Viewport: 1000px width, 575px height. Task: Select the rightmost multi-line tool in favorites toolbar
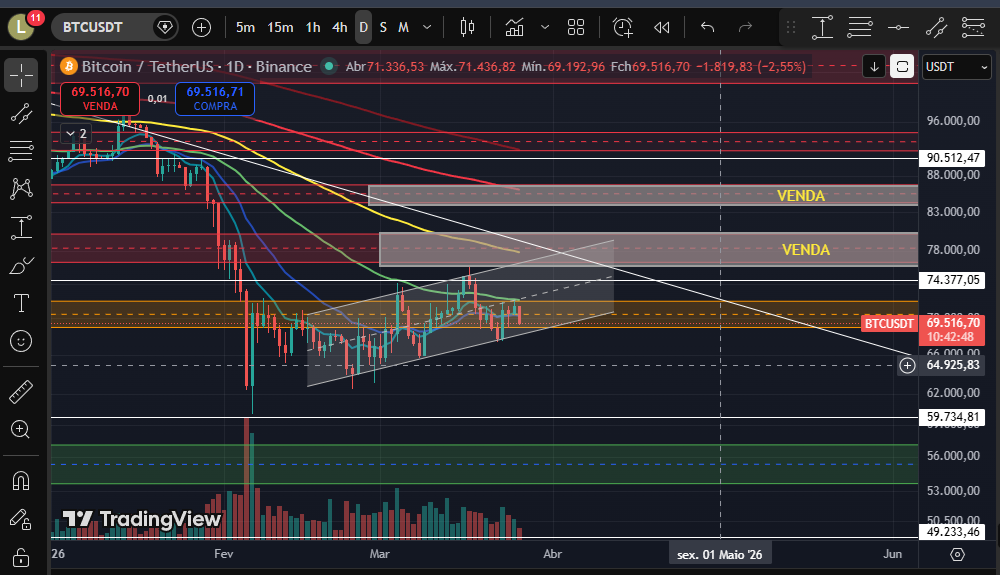point(973,27)
